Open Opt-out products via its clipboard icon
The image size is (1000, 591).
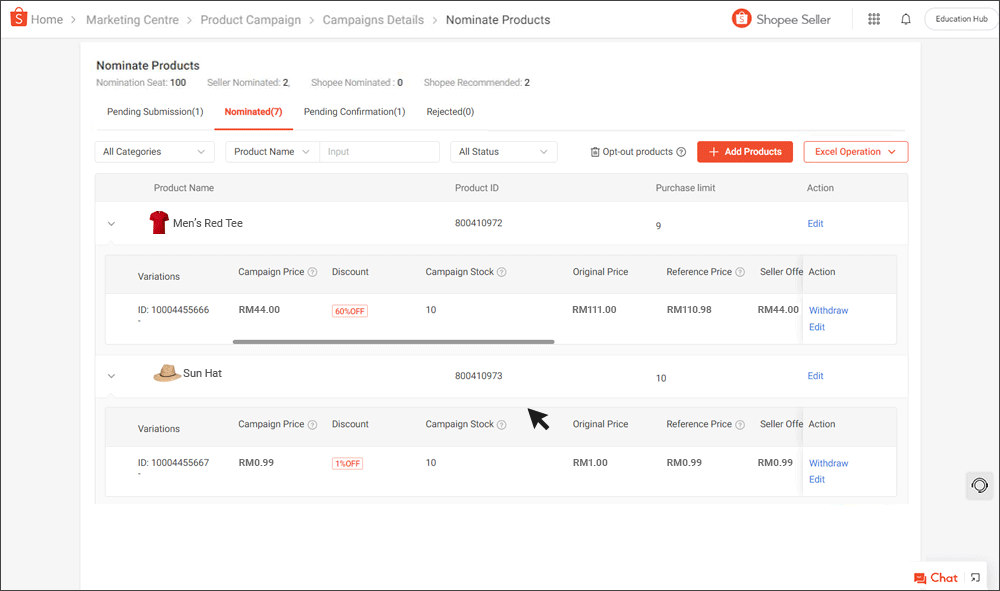[595, 151]
